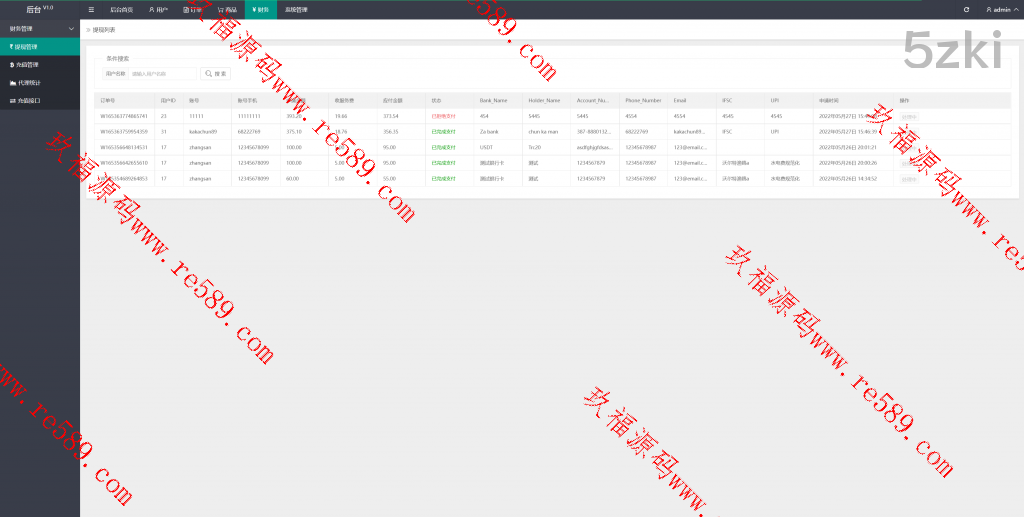Click the 订单号 column header

click(108, 101)
